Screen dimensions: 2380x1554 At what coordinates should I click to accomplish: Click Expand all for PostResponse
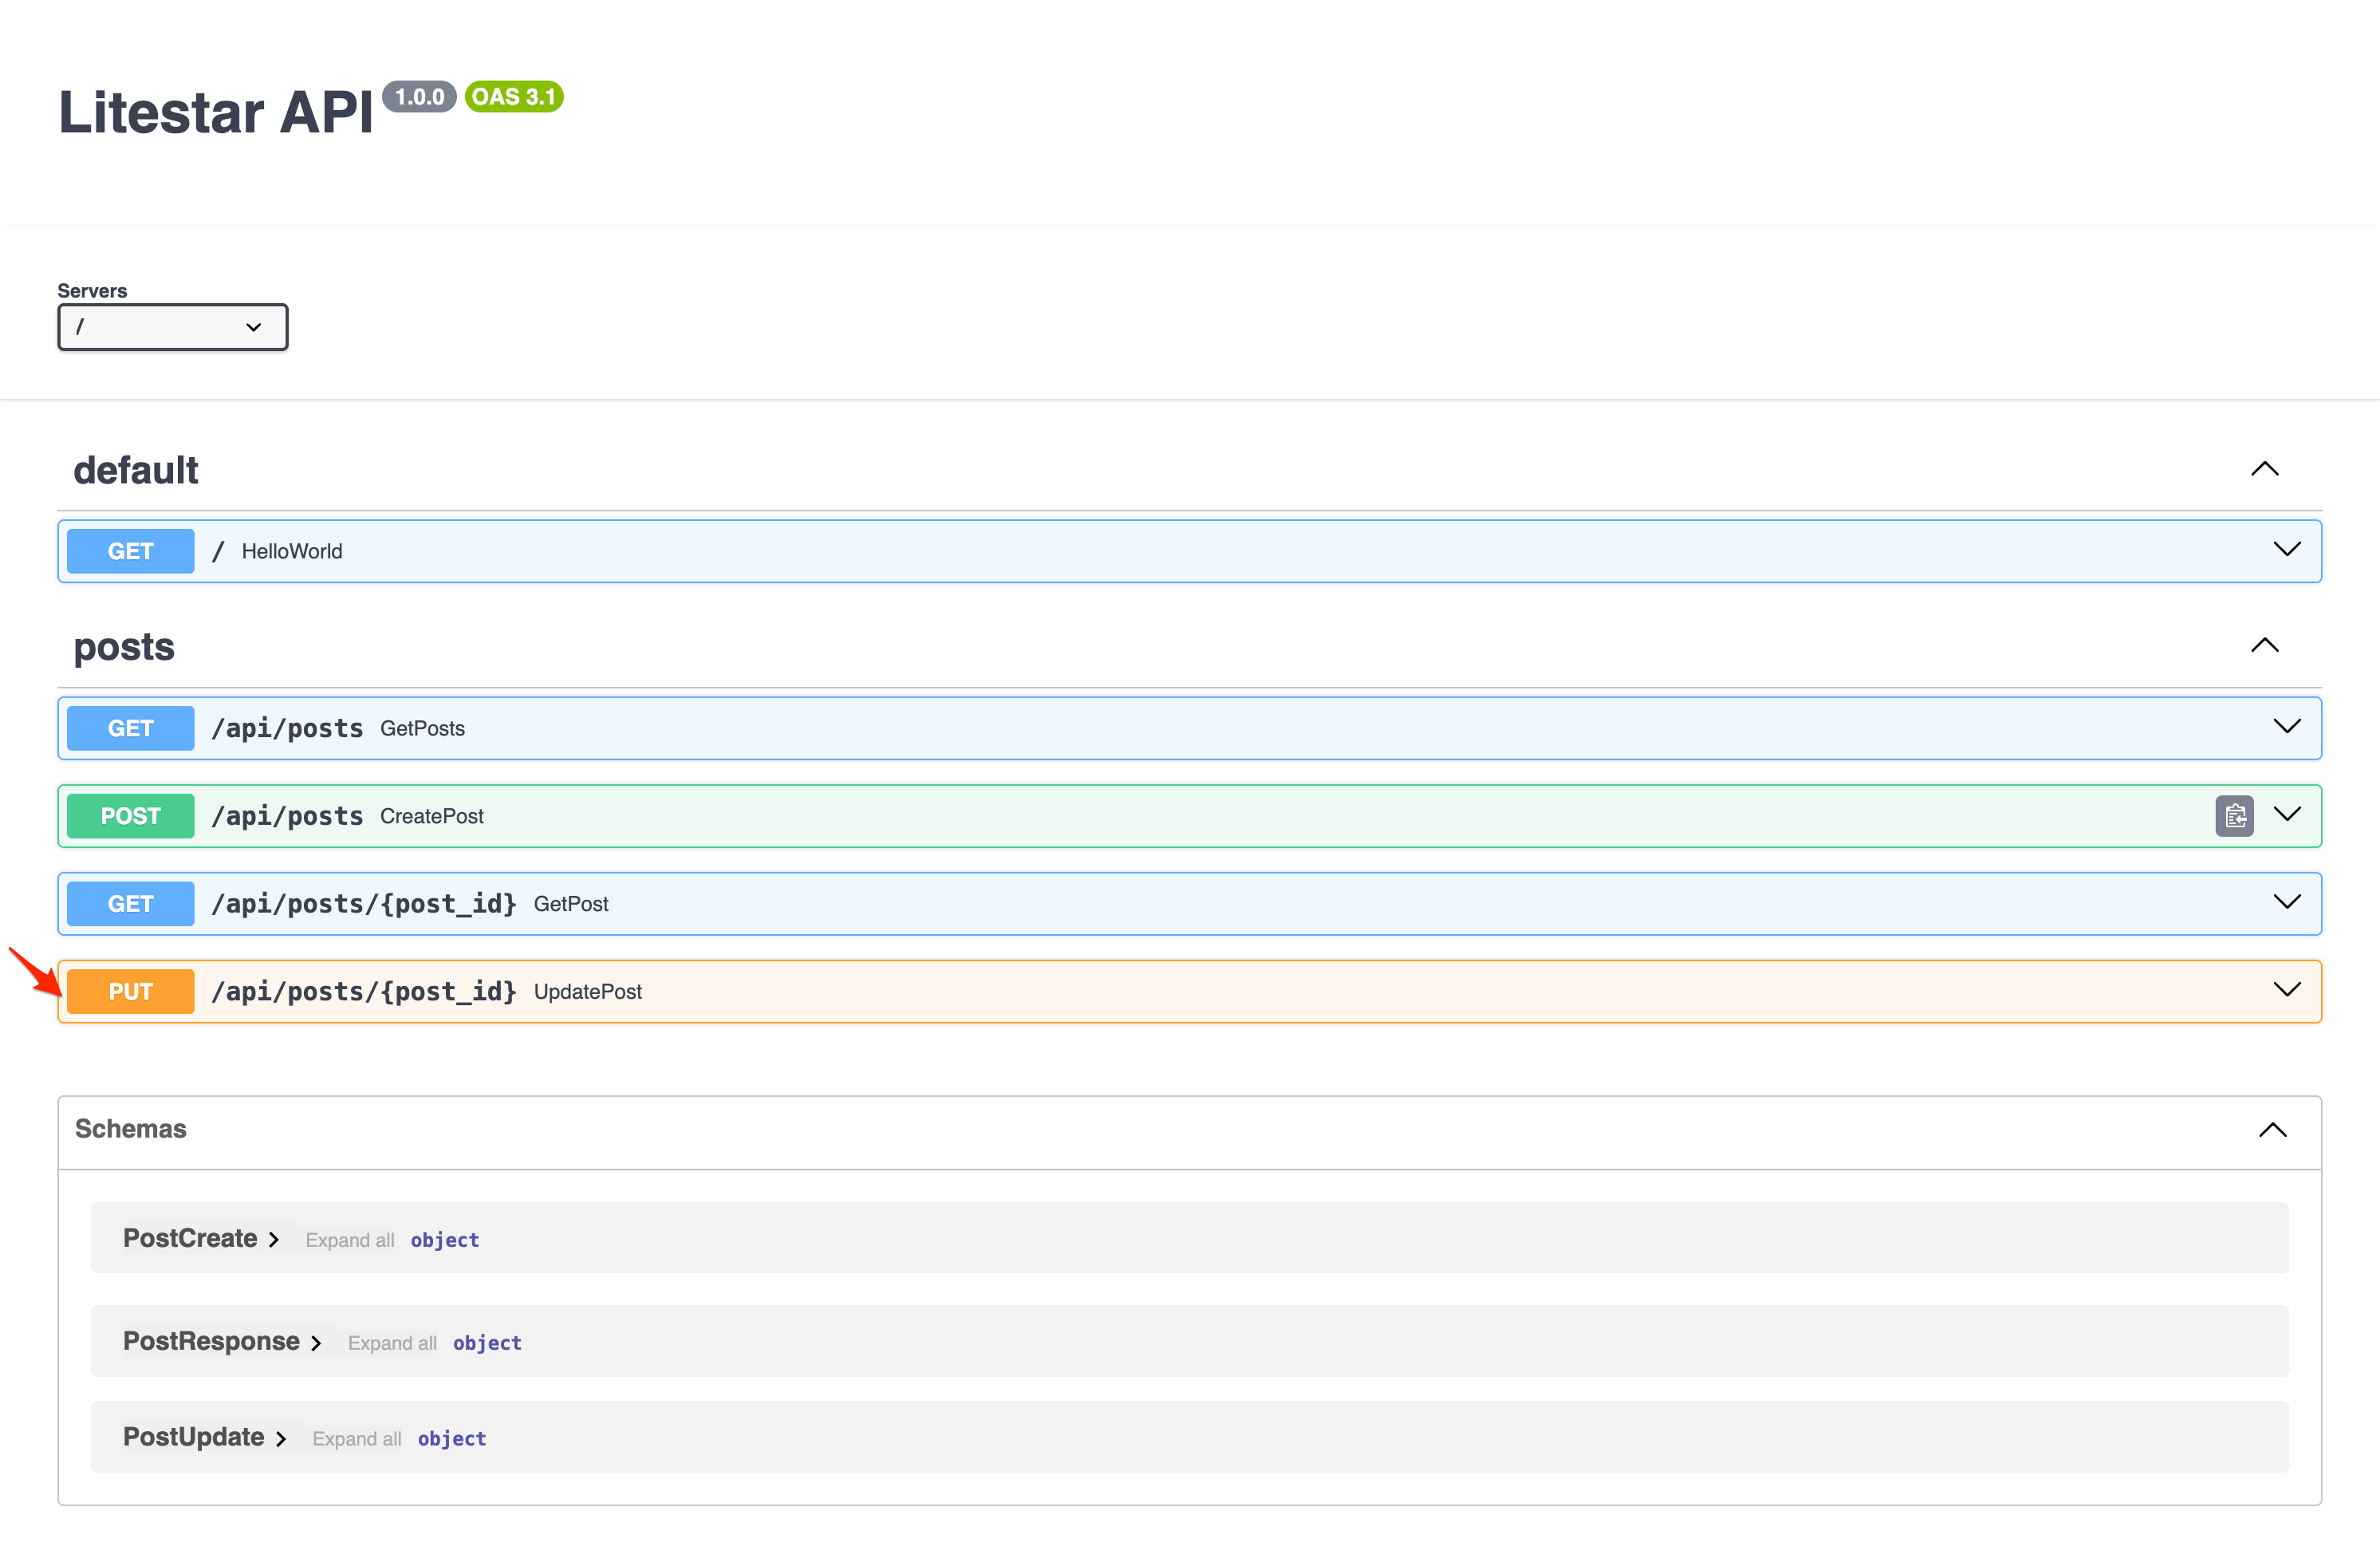[392, 1343]
